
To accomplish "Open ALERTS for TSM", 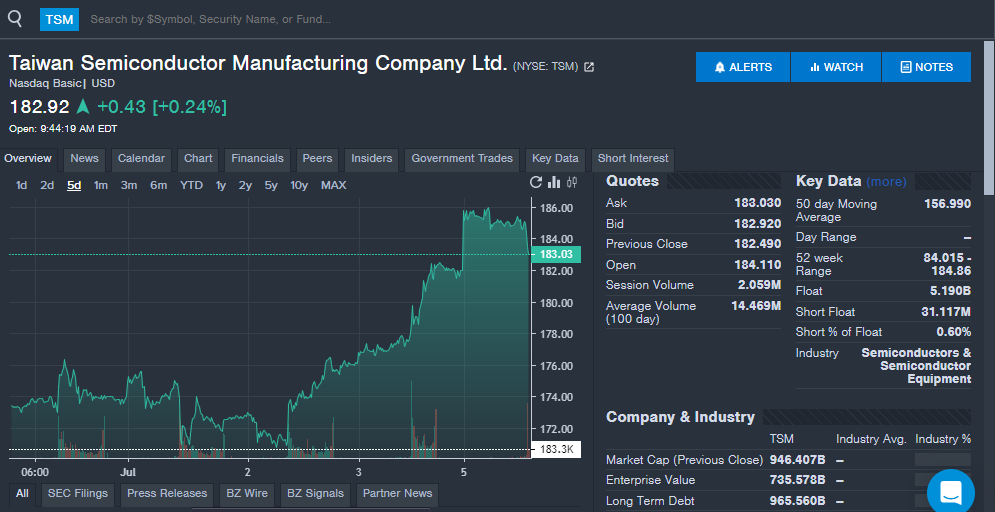I will tap(743, 67).
